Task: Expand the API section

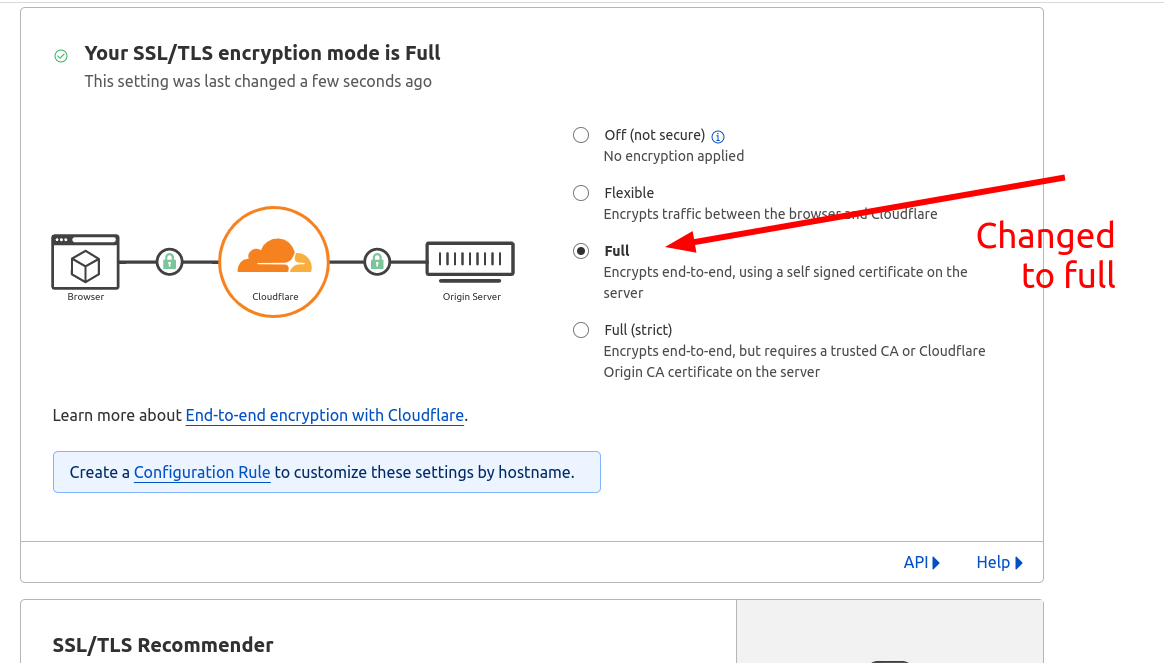Action: point(921,562)
